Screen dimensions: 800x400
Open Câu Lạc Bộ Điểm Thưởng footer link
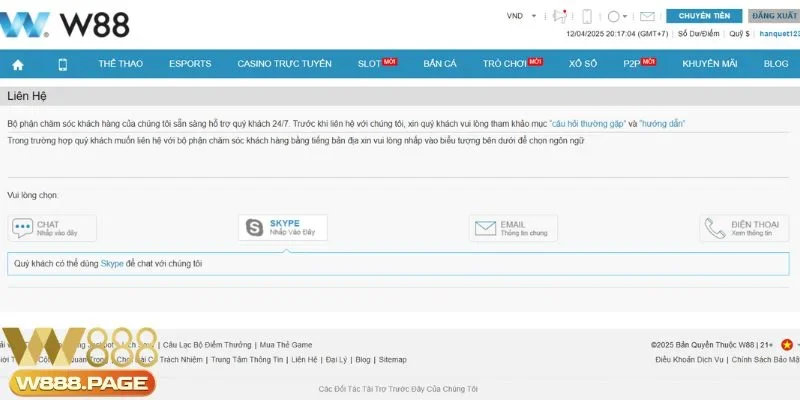[207, 345]
